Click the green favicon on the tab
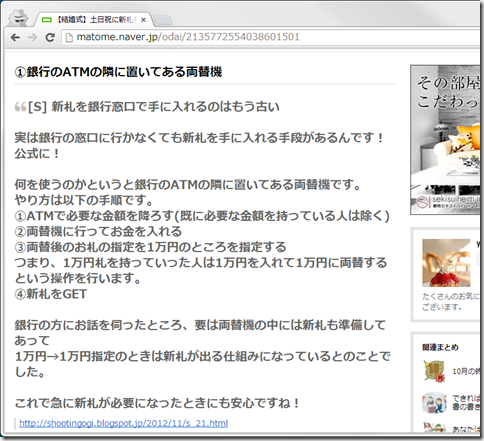This screenshot has width=484, height=441. click(x=47, y=20)
